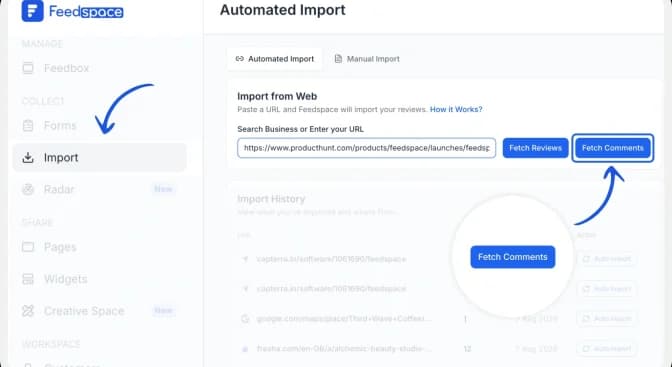This screenshot has width=672, height=367.
Task: Click Auto import for the google.com row
Action: click(607, 319)
